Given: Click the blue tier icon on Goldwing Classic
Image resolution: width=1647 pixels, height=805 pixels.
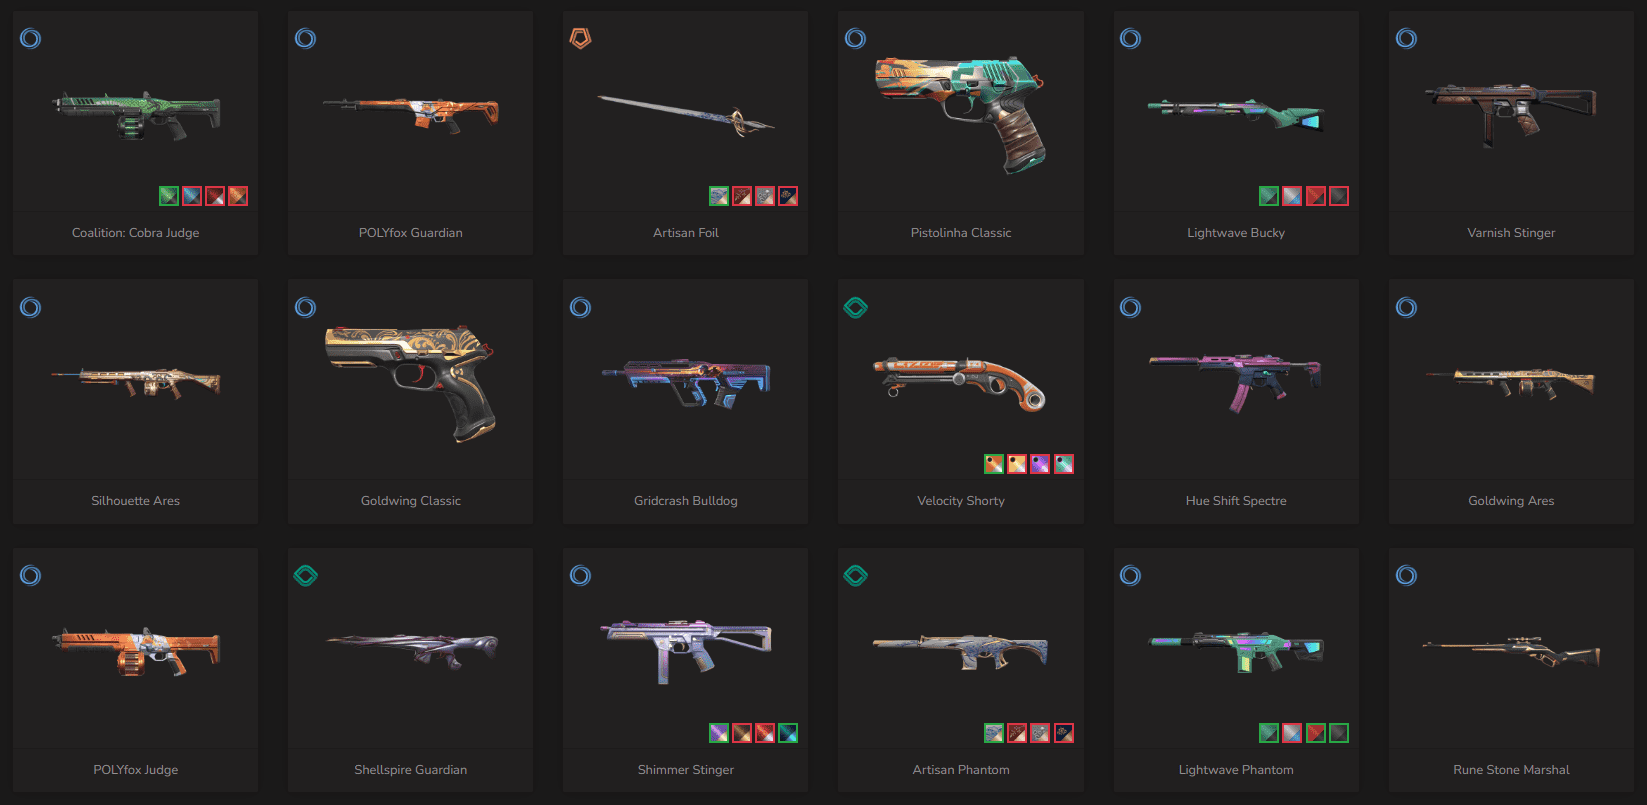Looking at the screenshot, I should point(305,307).
